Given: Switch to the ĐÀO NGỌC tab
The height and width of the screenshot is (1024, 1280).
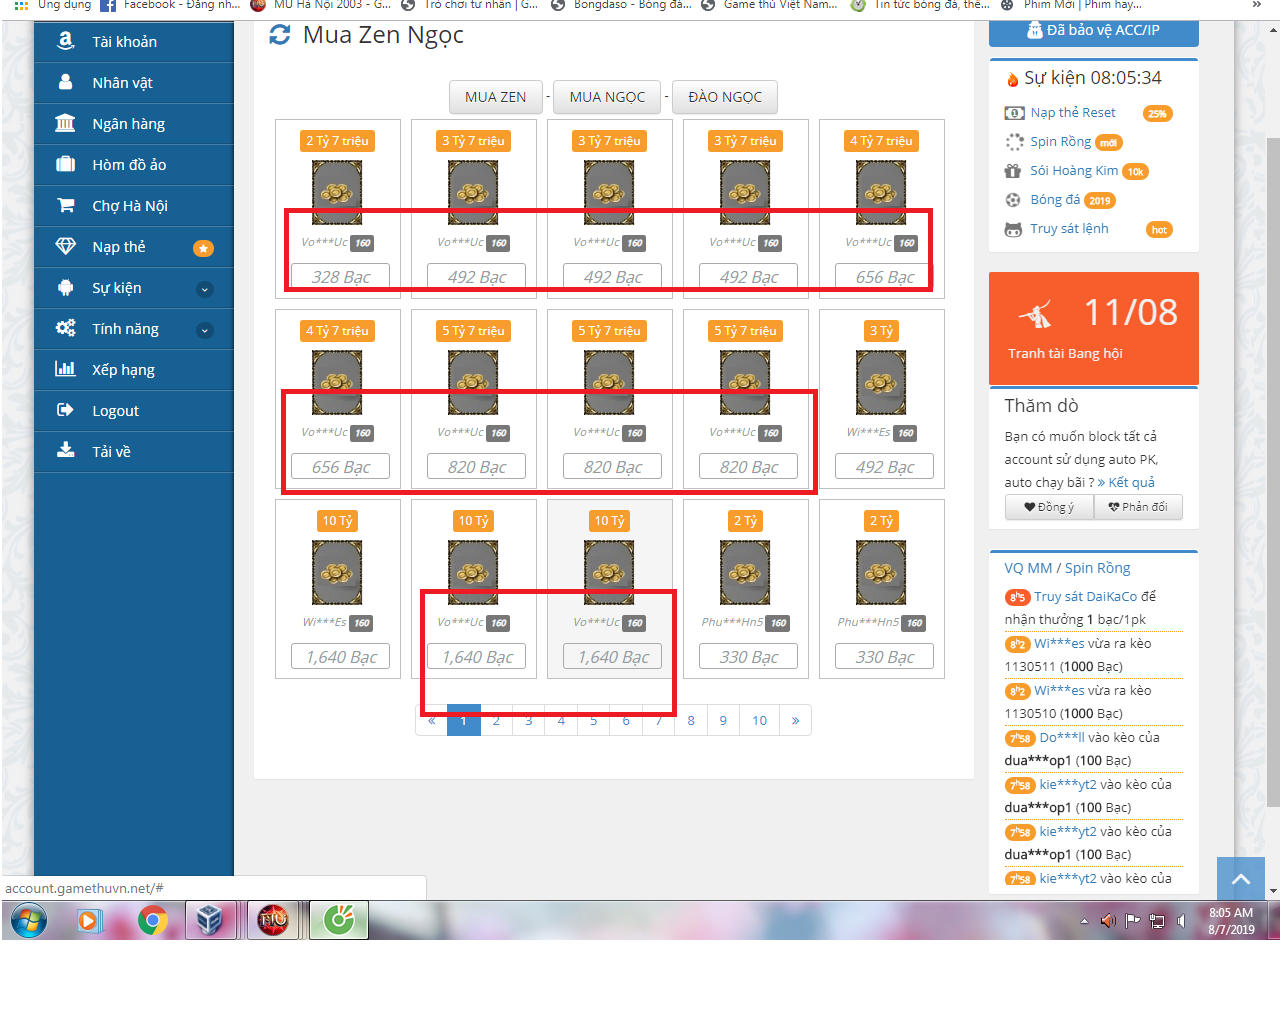Looking at the screenshot, I should click(x=725, y=97).
